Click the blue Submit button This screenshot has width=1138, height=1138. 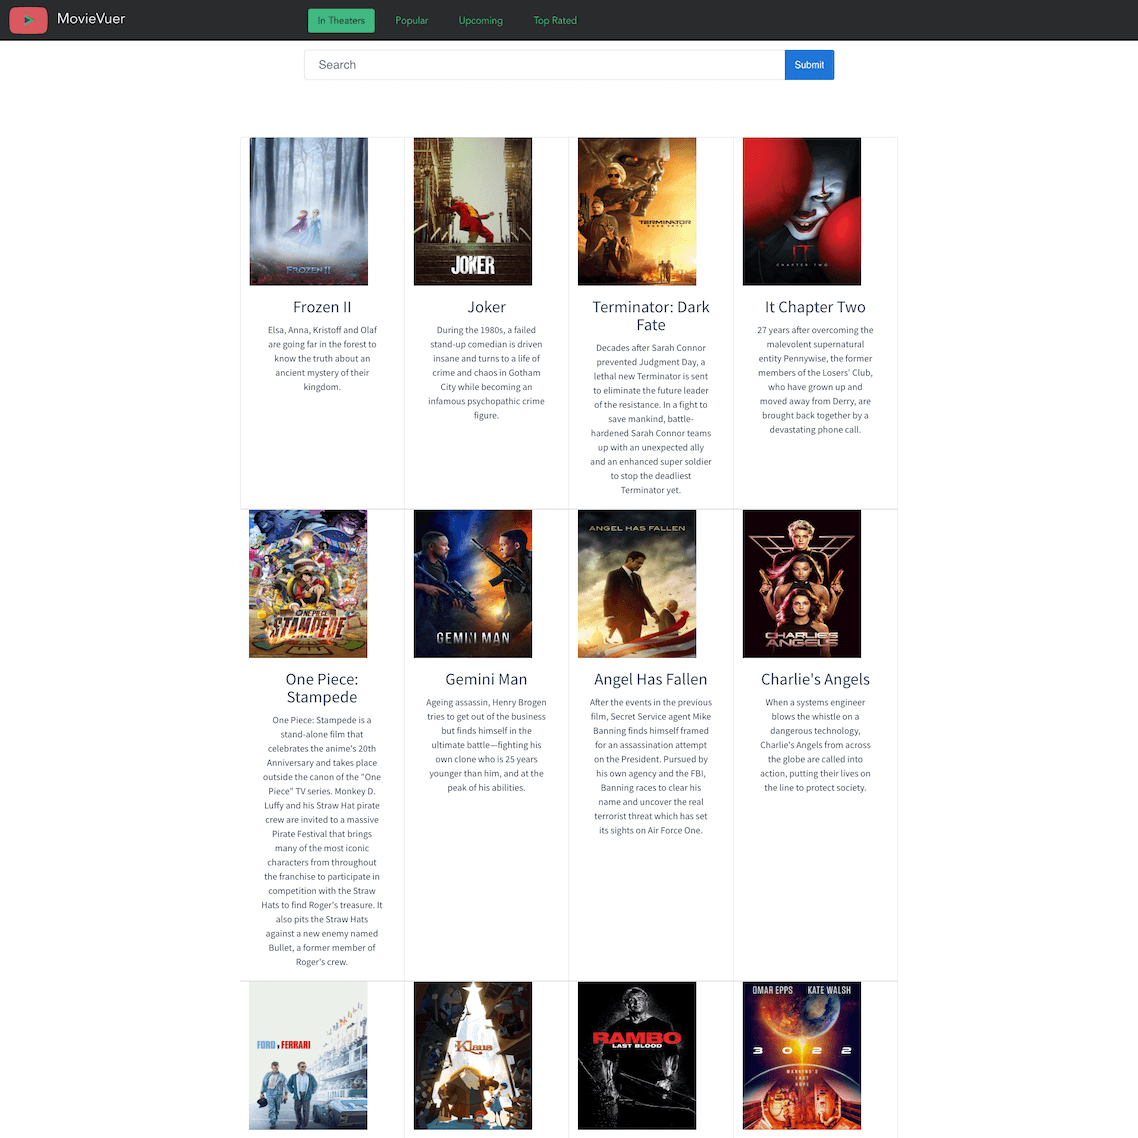(x=809, y=65)
